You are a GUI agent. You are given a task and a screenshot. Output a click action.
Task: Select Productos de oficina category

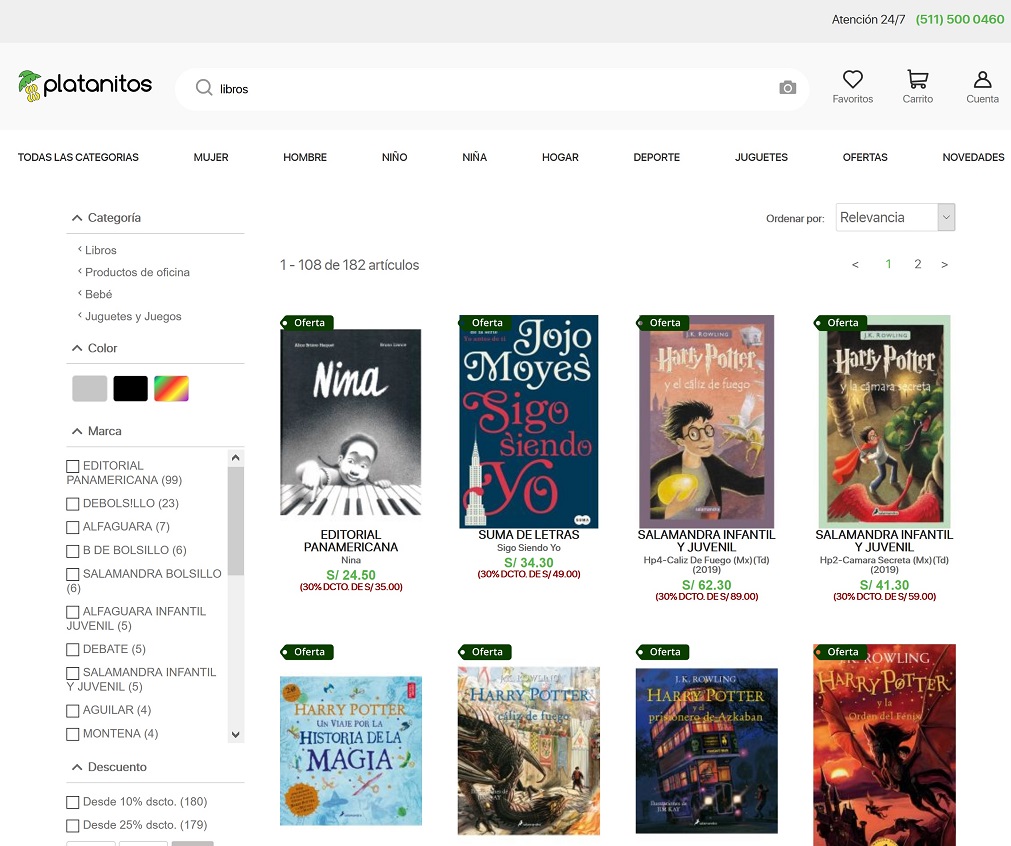(x=137, y=272)
